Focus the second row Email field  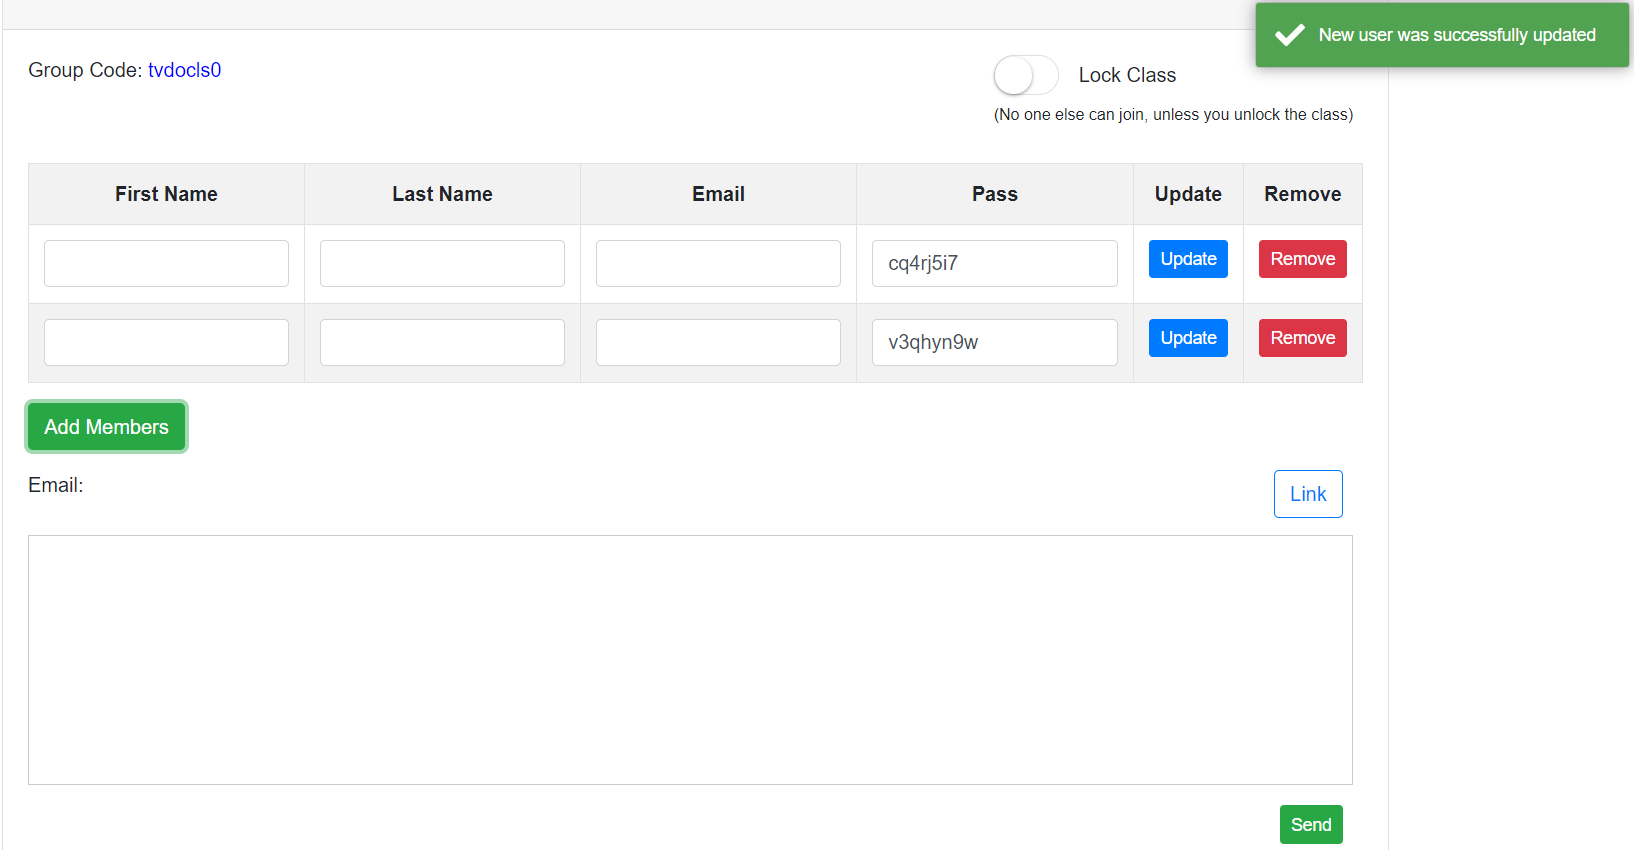[x=718, y=342]
